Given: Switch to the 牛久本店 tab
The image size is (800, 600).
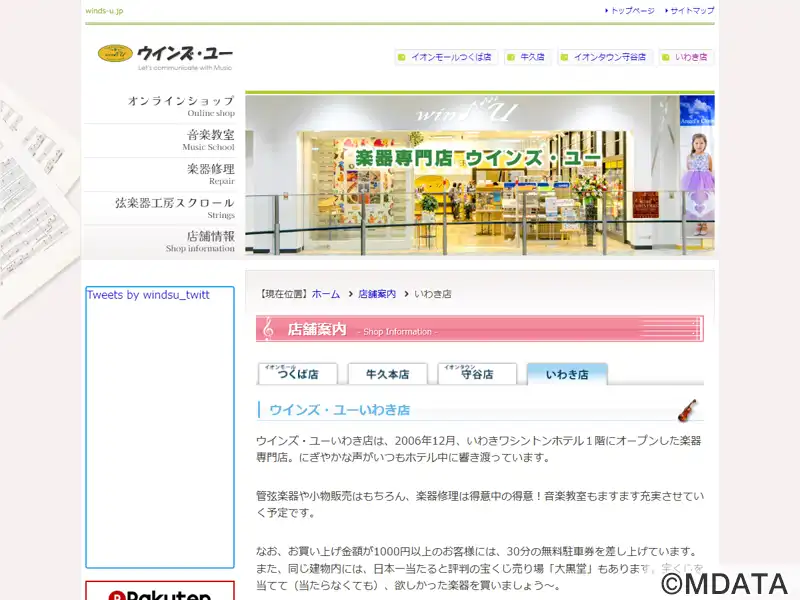Looking at the screenshot, I should click(x=388, y=373).
